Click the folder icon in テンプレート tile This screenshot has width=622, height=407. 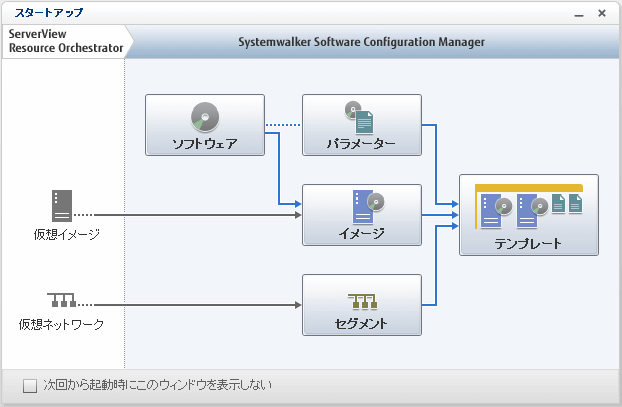click(x=529, y=206)
